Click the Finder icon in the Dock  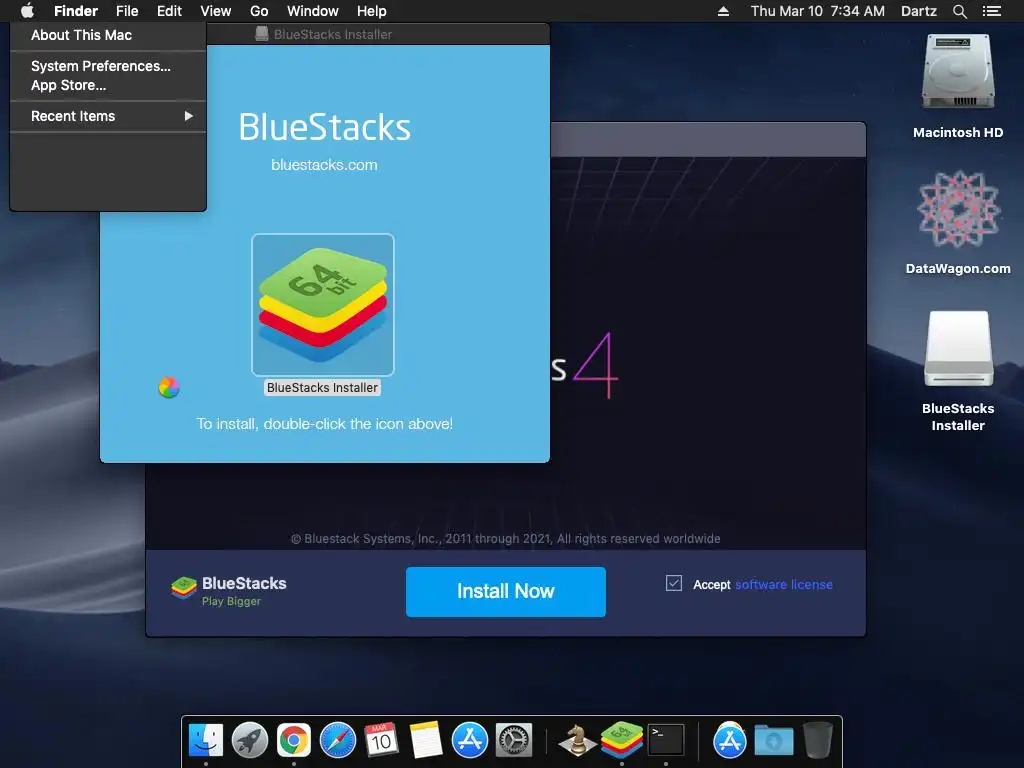click(x=206, y=740)
